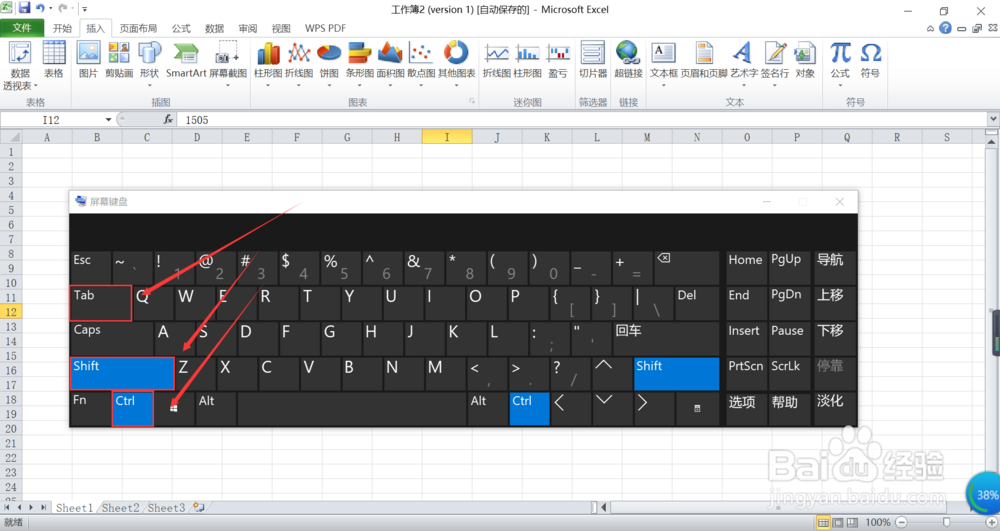Insert a 切片器 slicer
Viewport: 1000px width, 531px height.
point(592,61)
